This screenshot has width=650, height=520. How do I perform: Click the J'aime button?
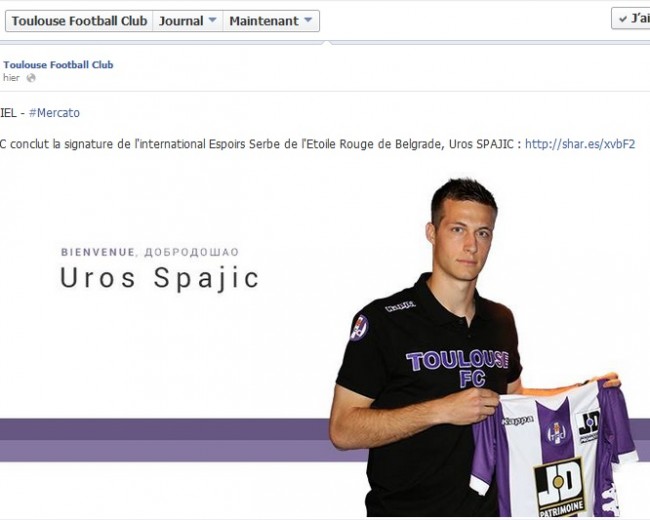tap(631, 18)
